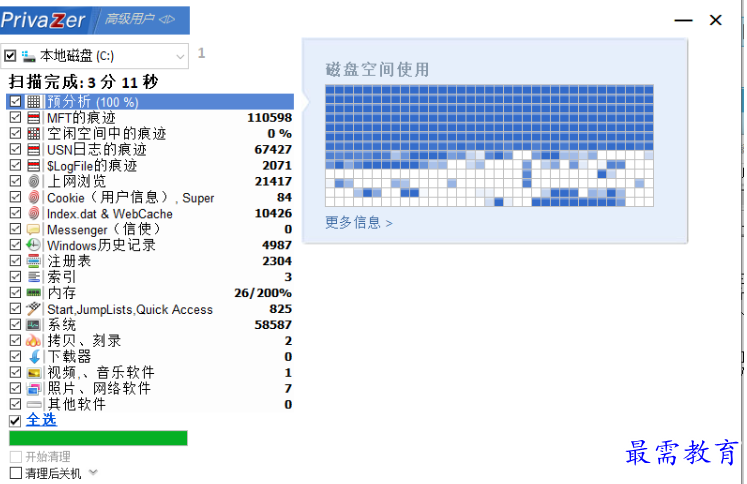Toggle the 全选 checkbox

pos(15,421)
